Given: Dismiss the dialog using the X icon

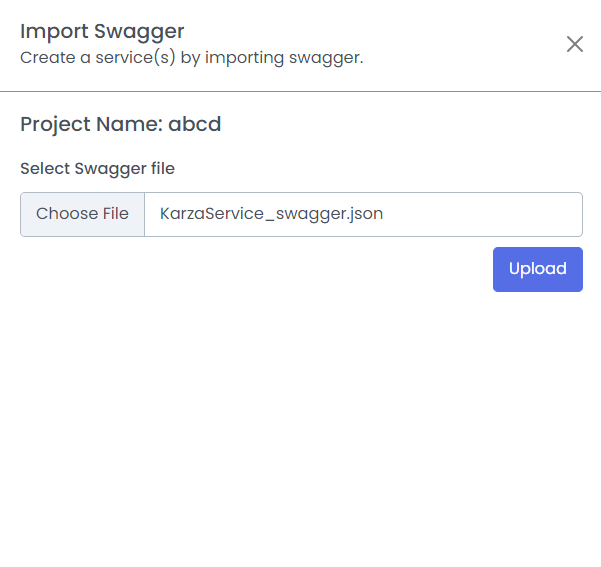Looking at the screenshot, I should tap(575, 44).
